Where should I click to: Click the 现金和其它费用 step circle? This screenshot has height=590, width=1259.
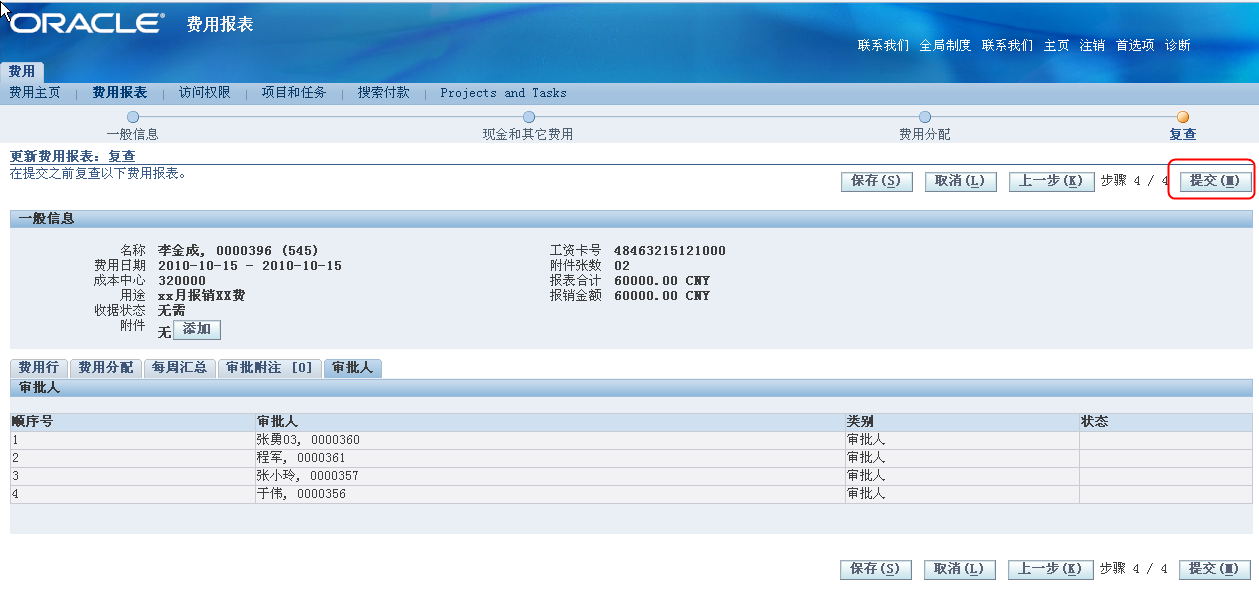coord(527,116)
